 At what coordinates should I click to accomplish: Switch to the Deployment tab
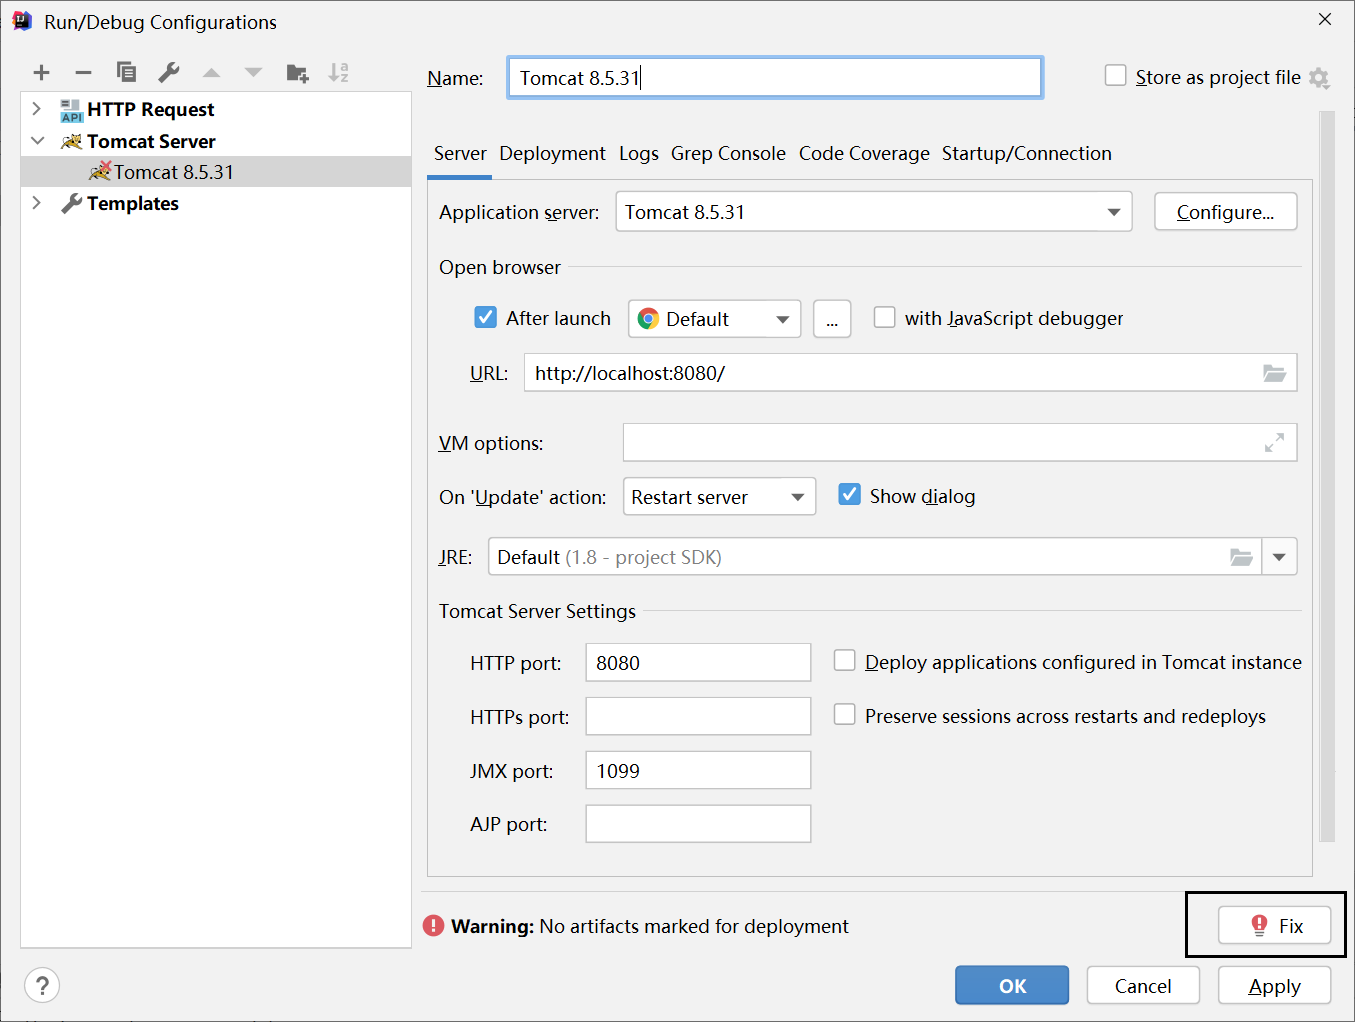tap(552, 153)
